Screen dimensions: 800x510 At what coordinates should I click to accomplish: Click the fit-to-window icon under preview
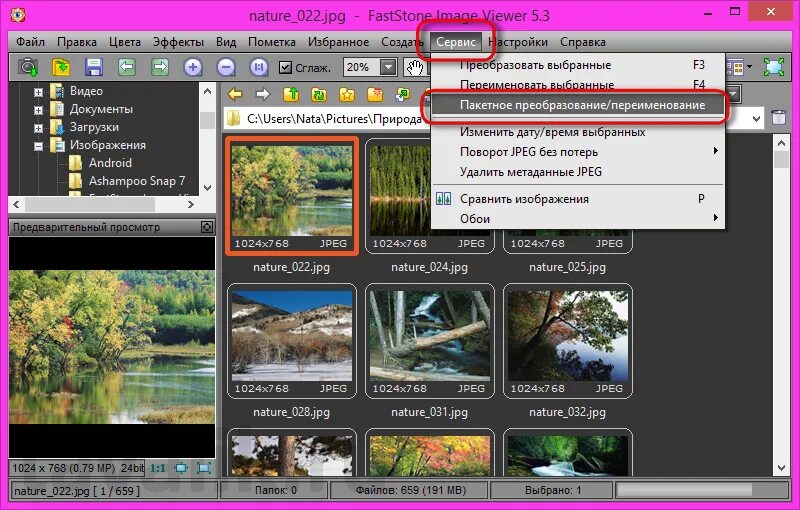pos(181,468)
